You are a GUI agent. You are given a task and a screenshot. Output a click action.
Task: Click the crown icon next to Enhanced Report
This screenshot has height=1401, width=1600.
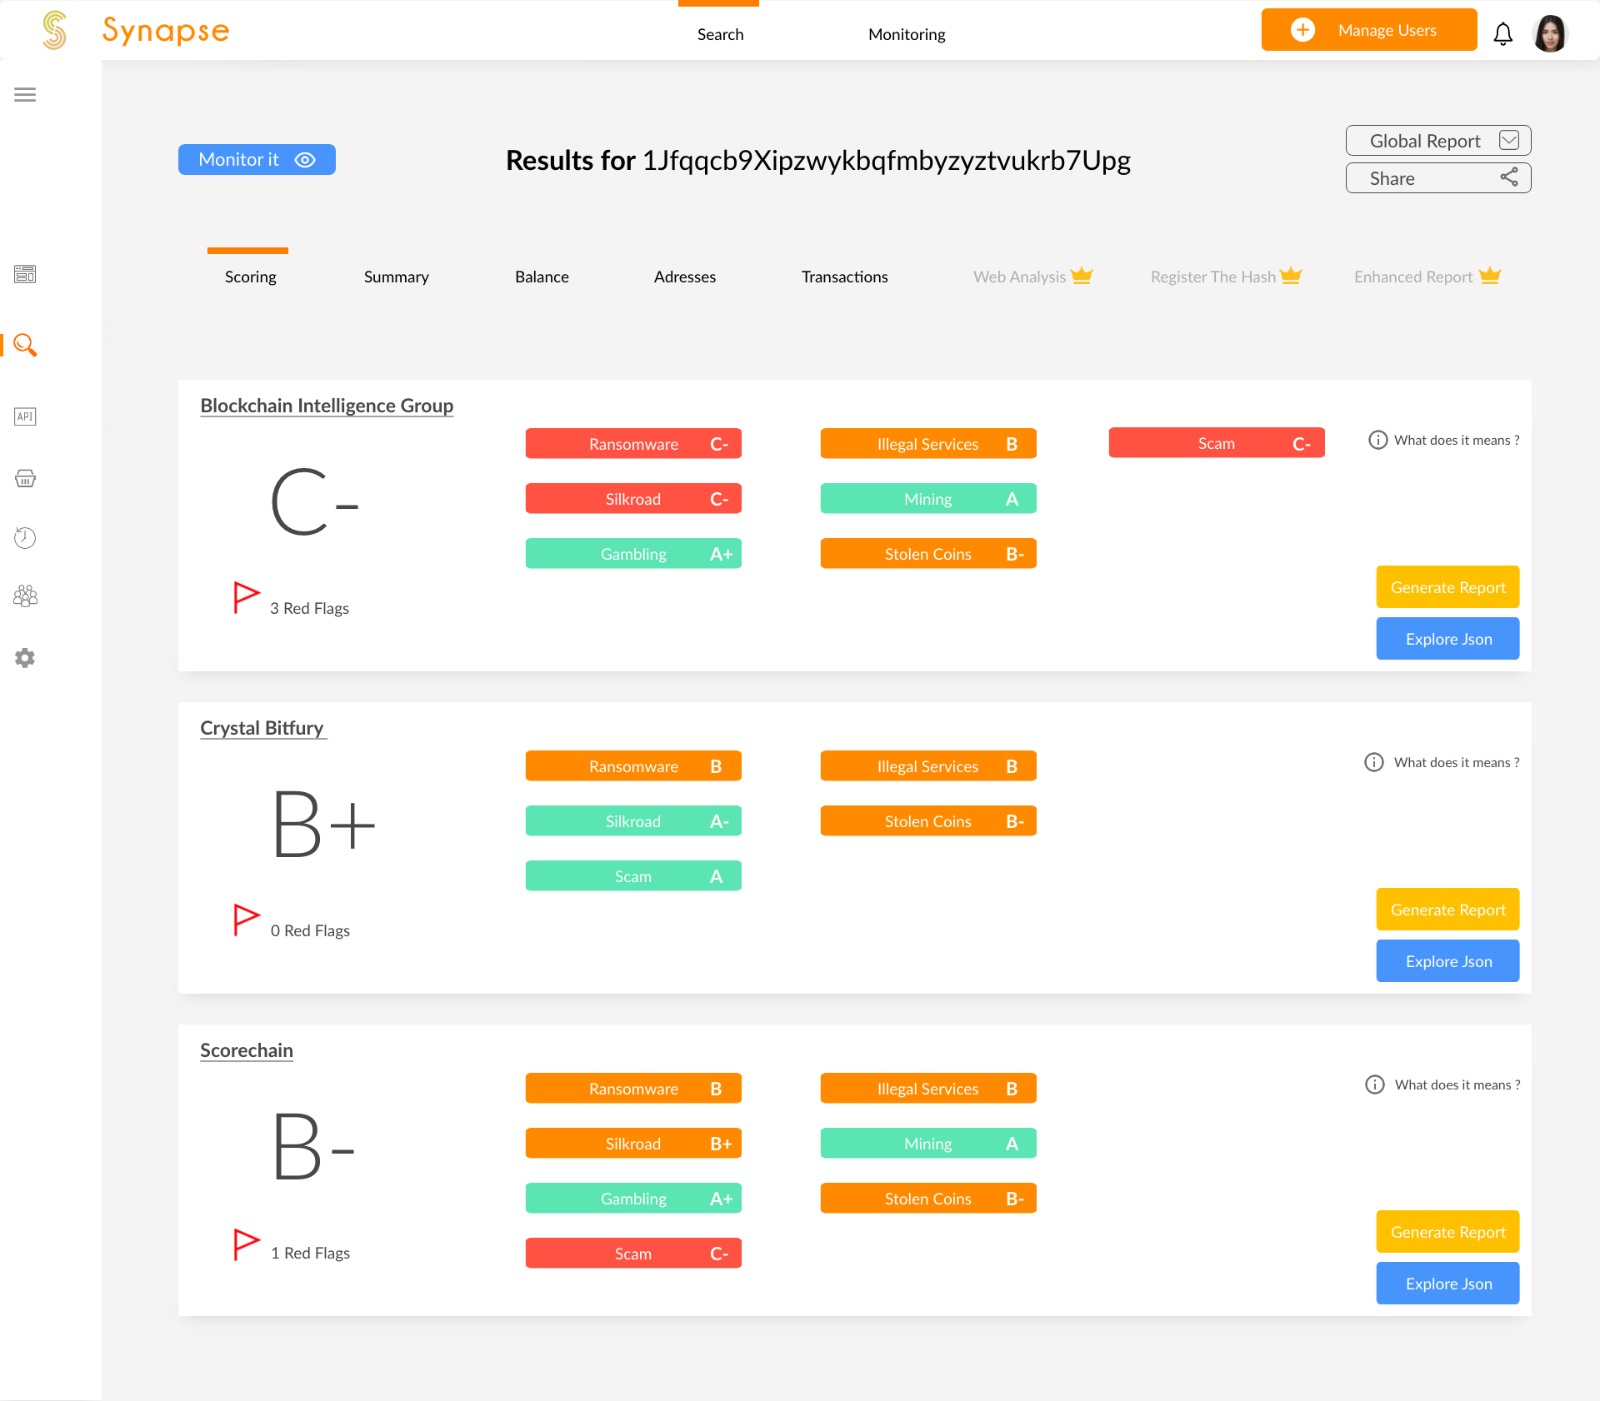1490,275
